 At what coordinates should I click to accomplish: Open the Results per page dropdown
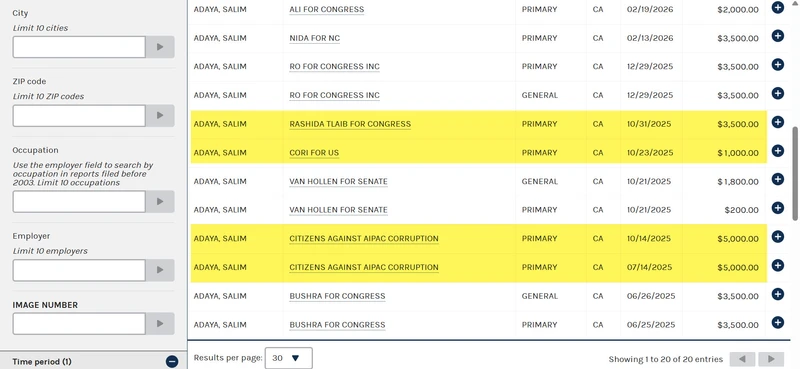pos(289,358)
